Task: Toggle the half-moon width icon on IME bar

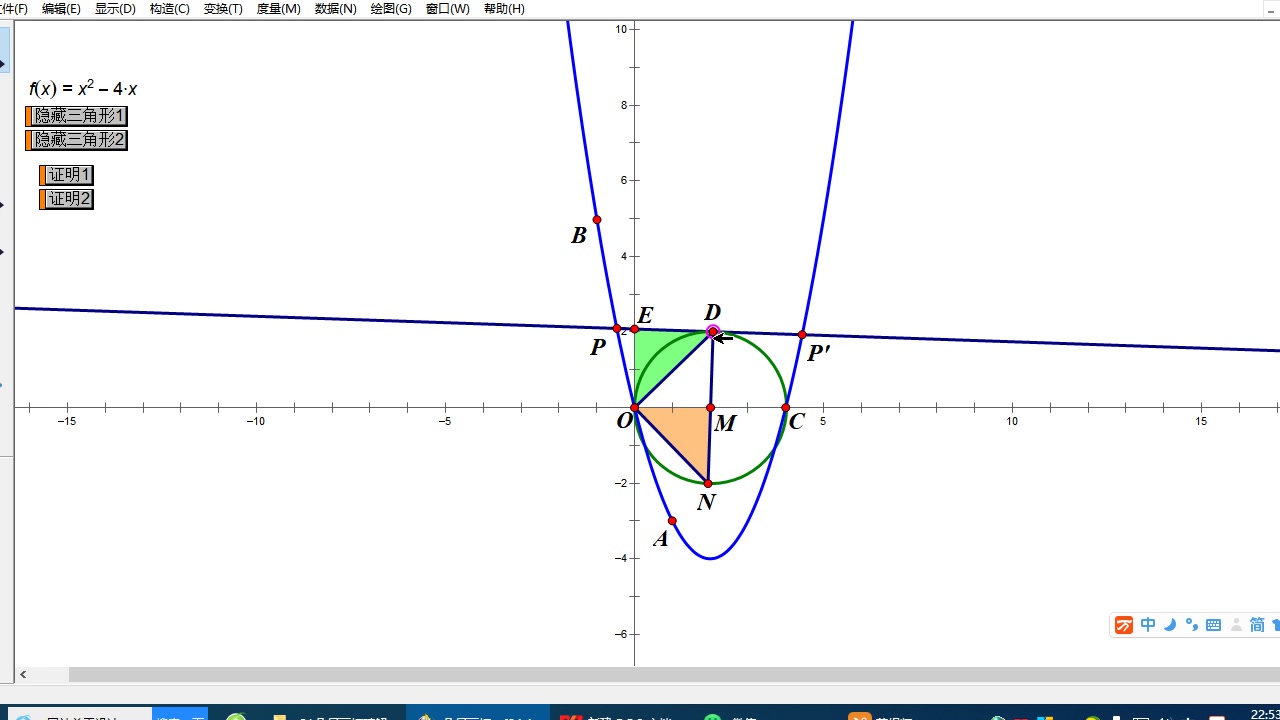Action: [1169, 625]
